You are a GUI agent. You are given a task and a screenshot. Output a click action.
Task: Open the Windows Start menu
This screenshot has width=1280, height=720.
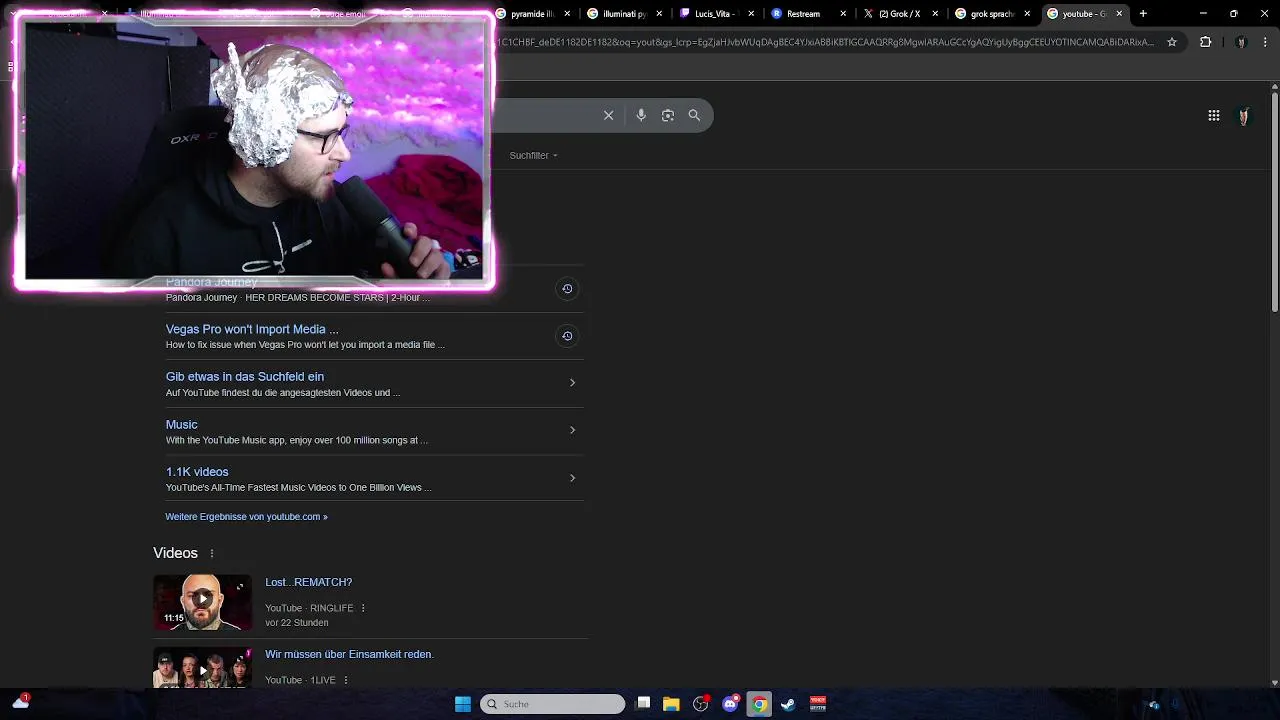[x=463, y=704]
